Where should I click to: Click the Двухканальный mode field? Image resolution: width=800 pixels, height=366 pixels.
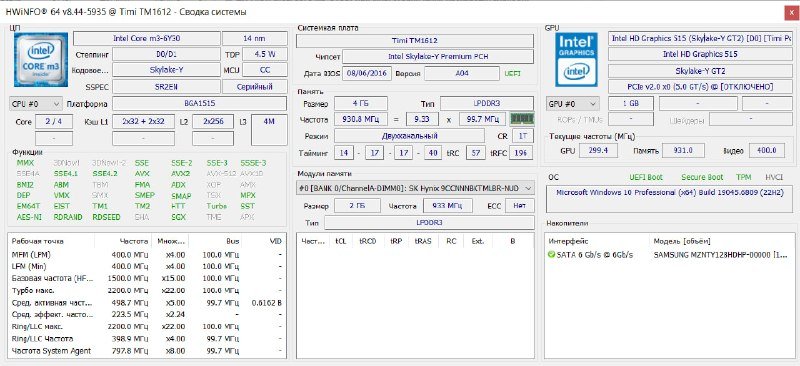[409, 136]
